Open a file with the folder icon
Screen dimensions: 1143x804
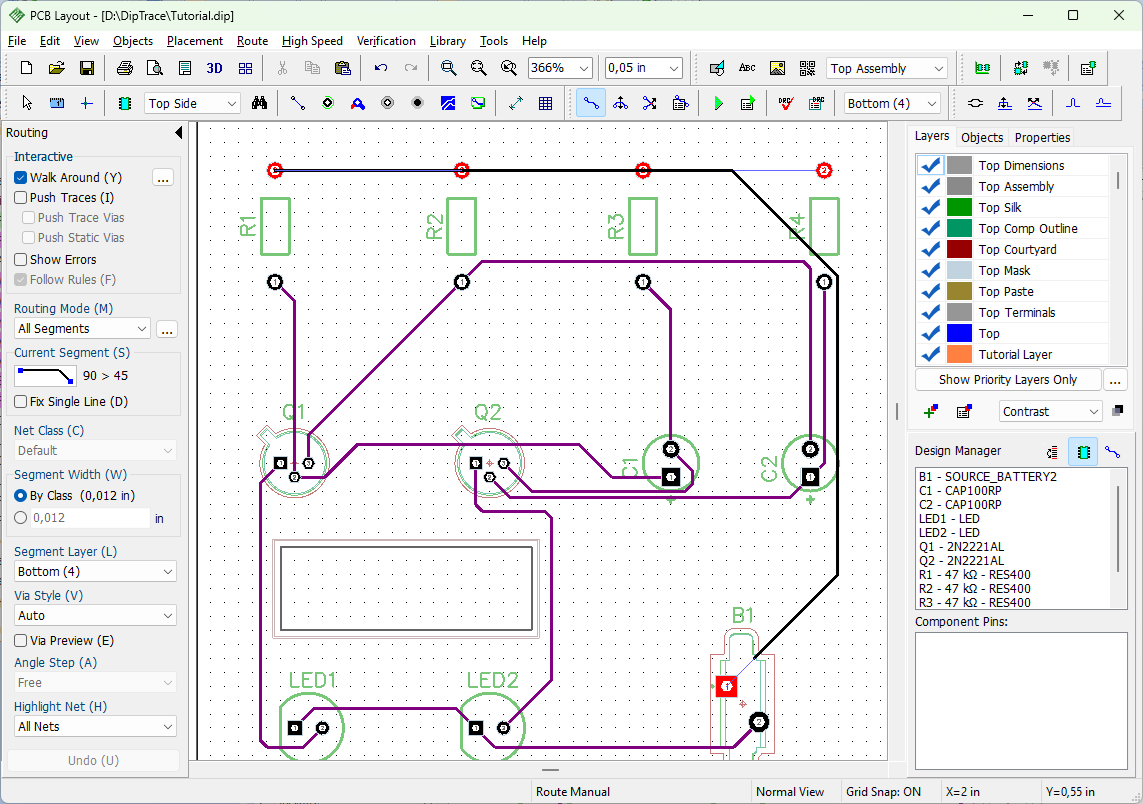[x=56, y=68]
